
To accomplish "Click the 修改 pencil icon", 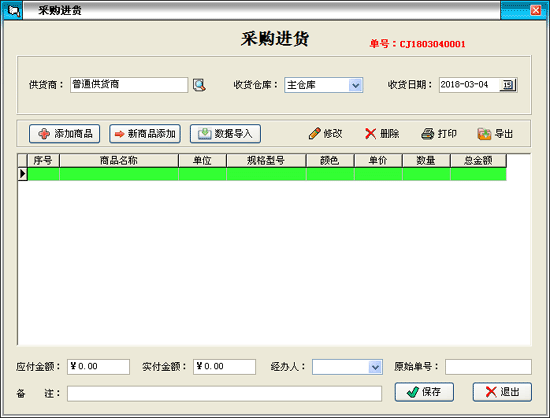I will (x=314, y=134).
